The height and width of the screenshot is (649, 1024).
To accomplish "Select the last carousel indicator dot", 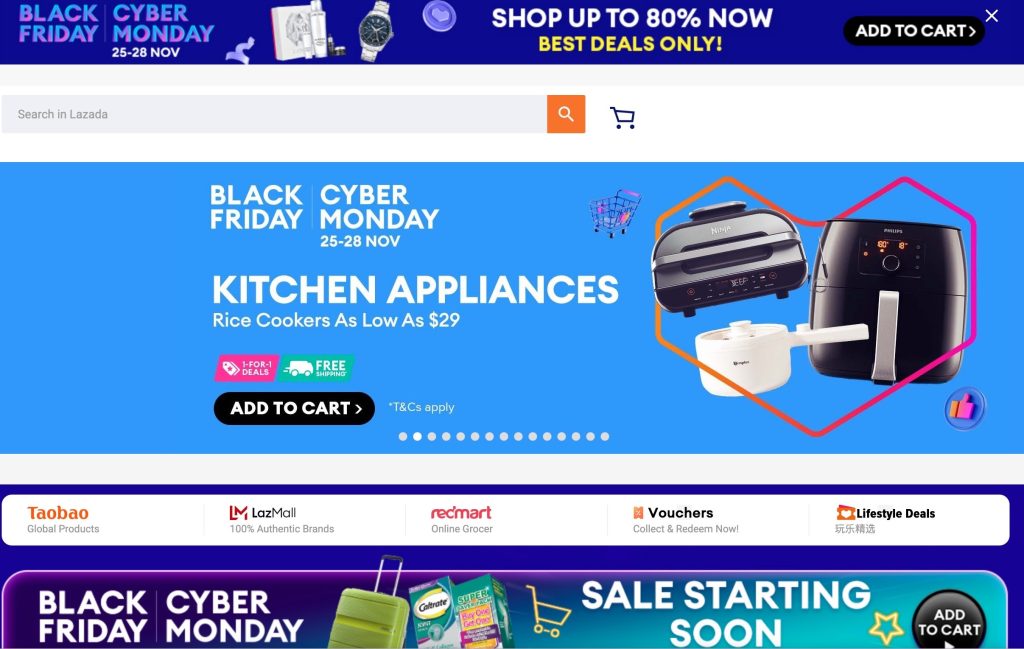I will pyautogui.click(x=605, y=436).
